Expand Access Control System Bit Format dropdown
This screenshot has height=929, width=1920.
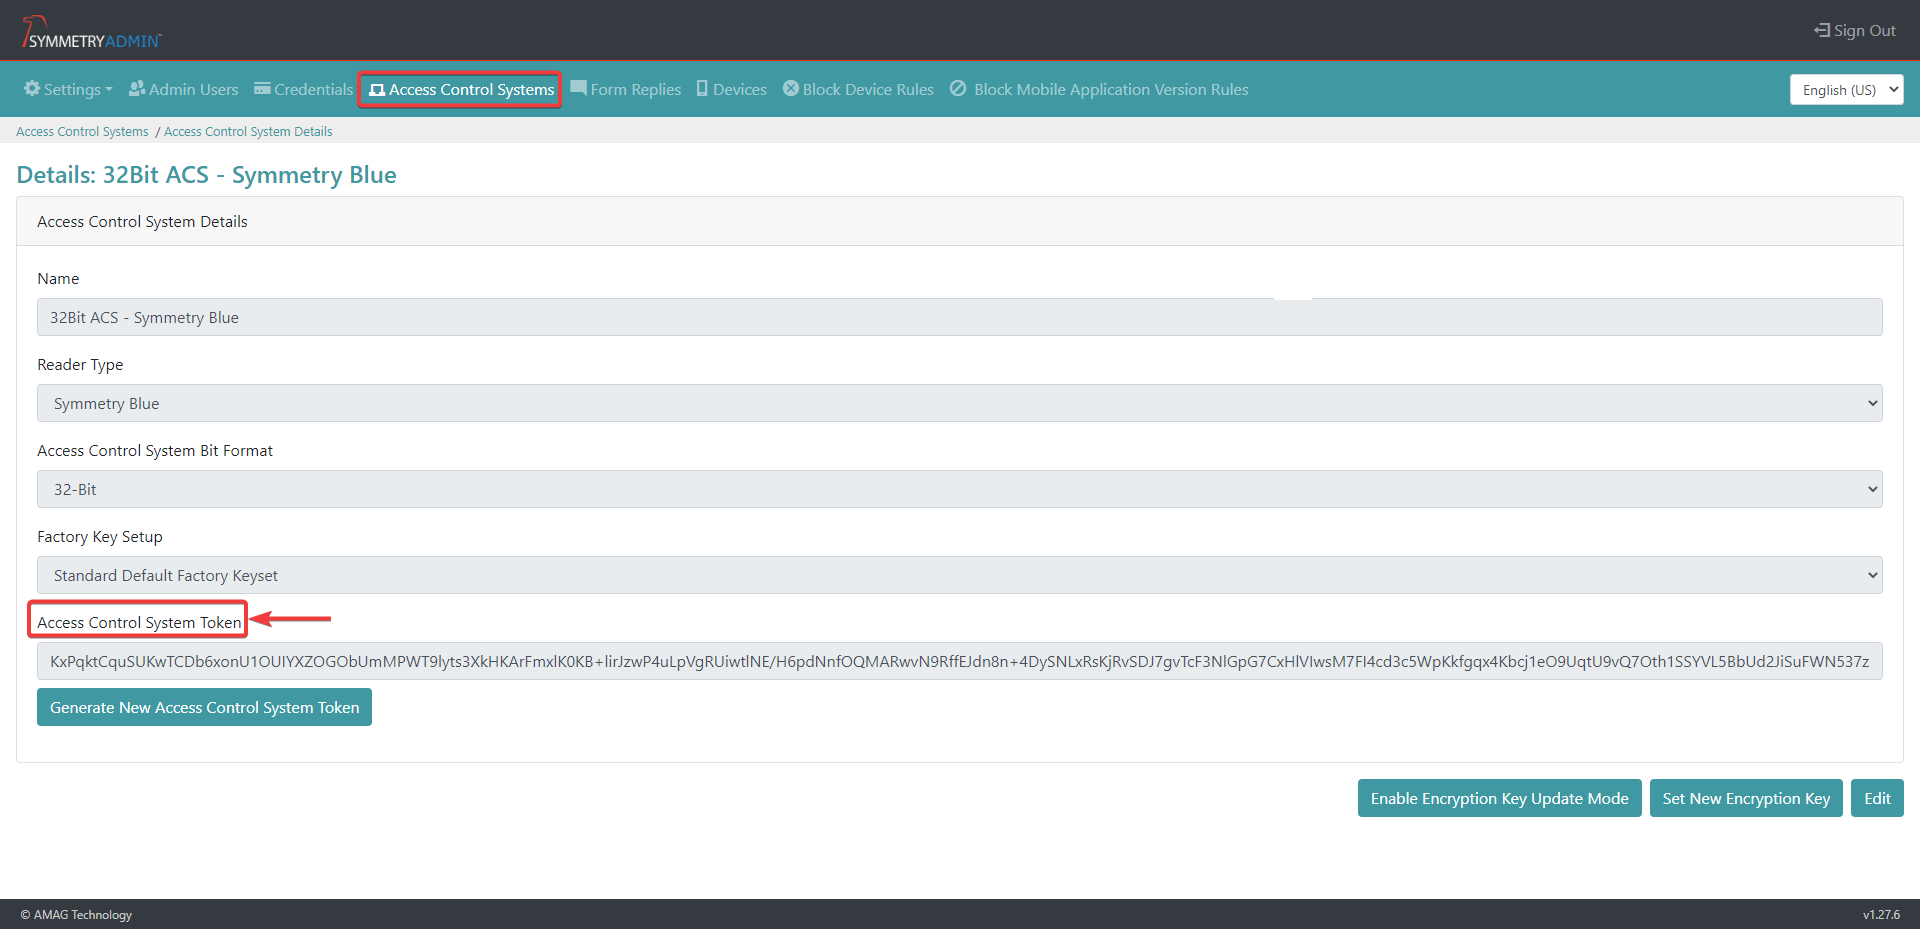(x=960, y=489)
